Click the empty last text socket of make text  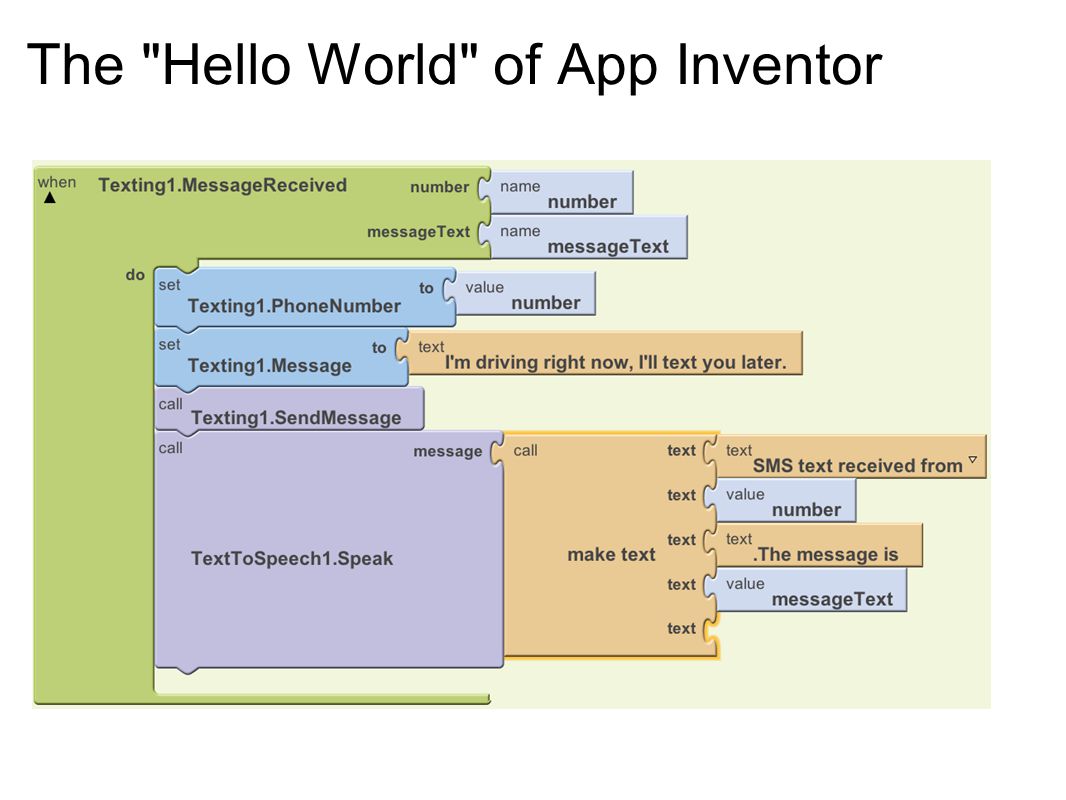(x=710, y=629)
